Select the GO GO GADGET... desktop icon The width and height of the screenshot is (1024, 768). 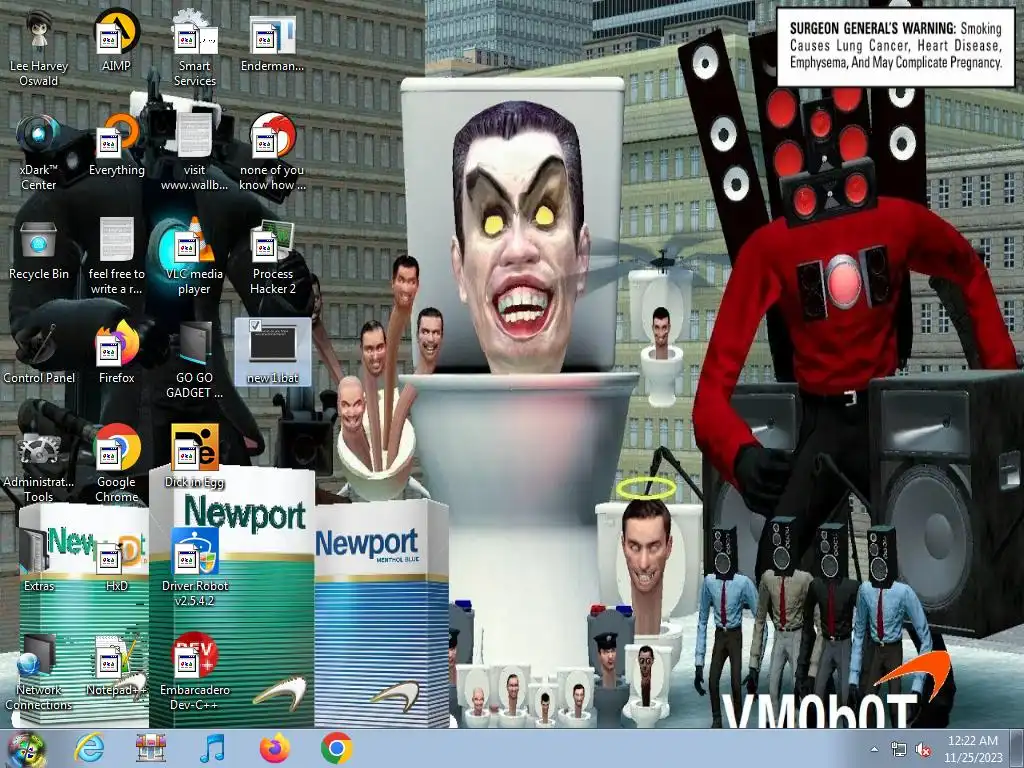pyautogui.click(x=194, y=360)
